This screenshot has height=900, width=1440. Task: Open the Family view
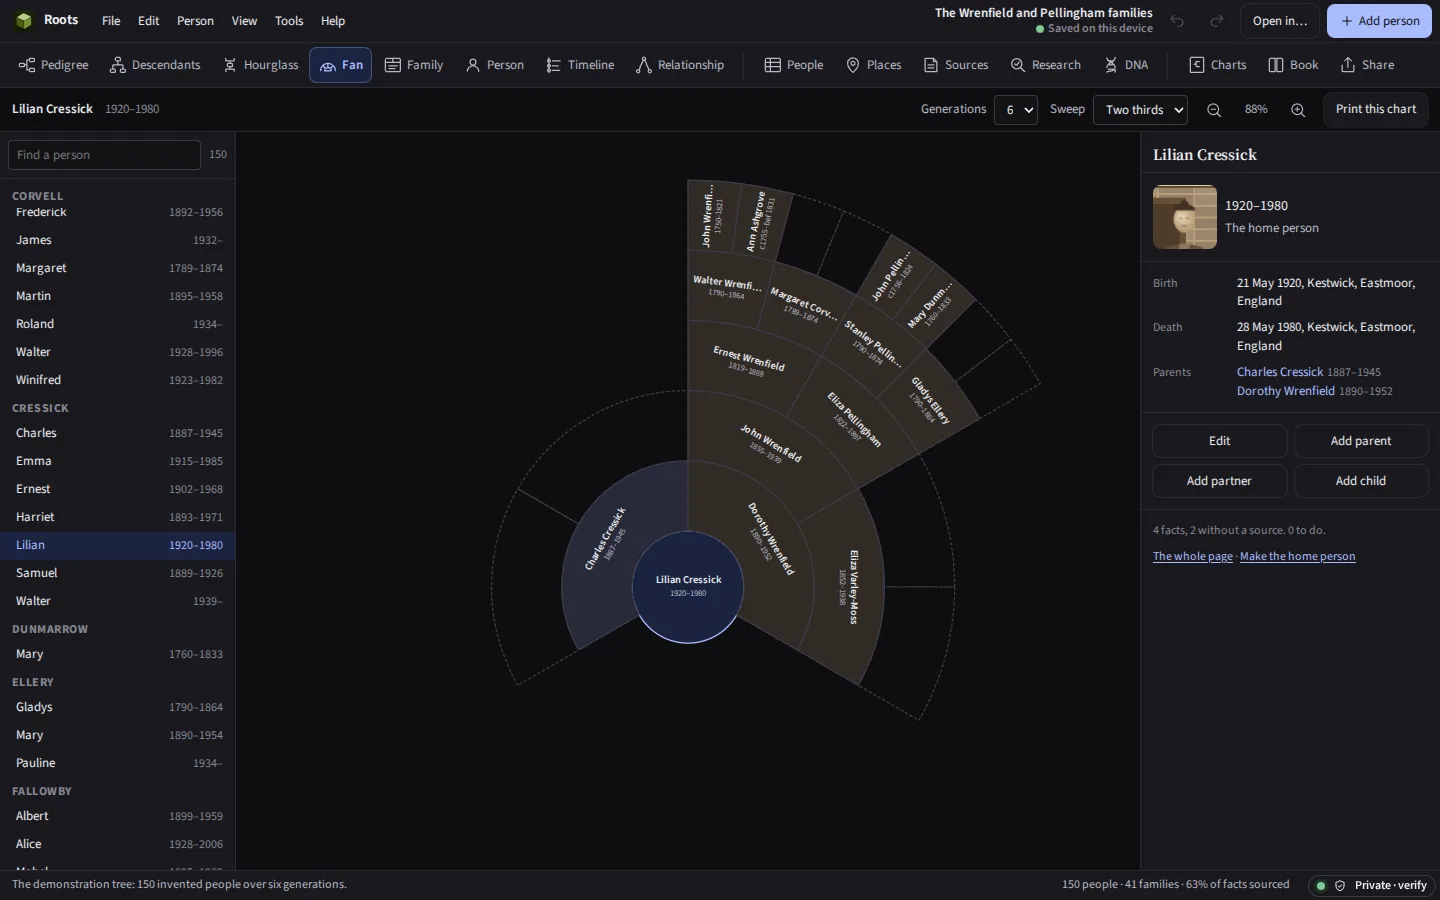click(x=414, y=65)
